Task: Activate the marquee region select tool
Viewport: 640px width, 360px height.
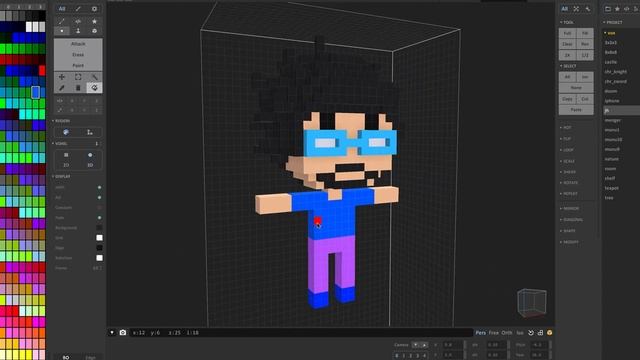Action: point(78,77)
